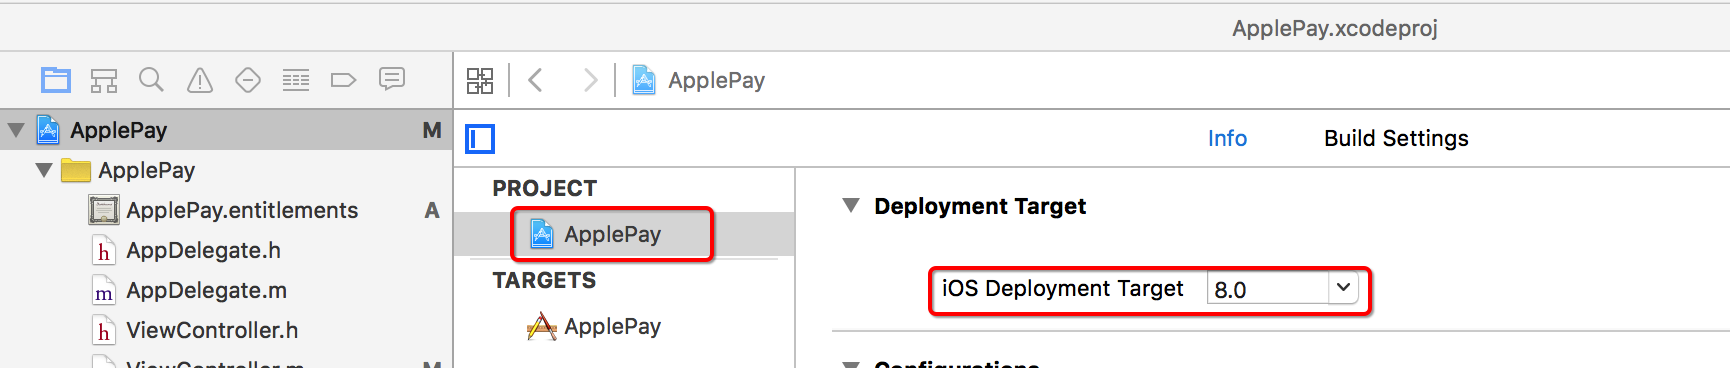Click the Deployment Target heading text
Image resolution: width=1730 pixels, height=368 pixels.
tap(980, 206)
